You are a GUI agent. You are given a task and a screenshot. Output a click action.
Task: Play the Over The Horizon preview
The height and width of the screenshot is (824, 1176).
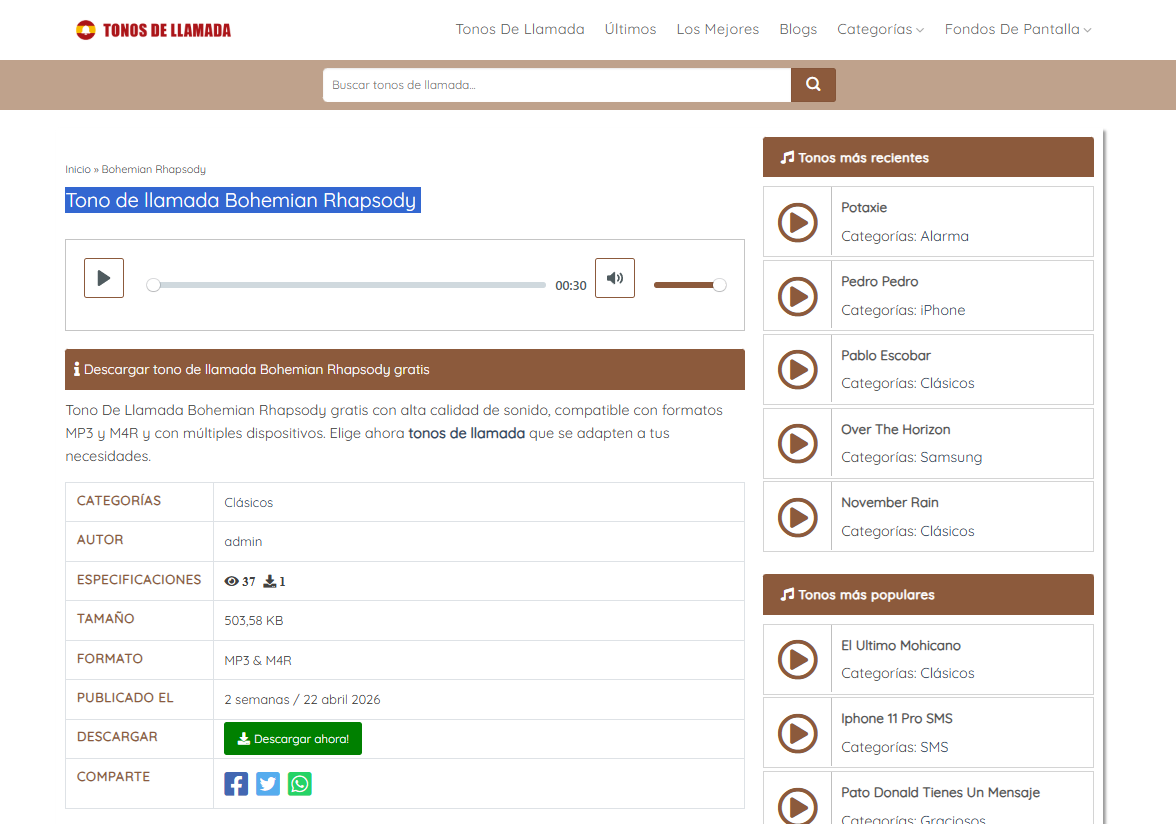click(797, 444)
